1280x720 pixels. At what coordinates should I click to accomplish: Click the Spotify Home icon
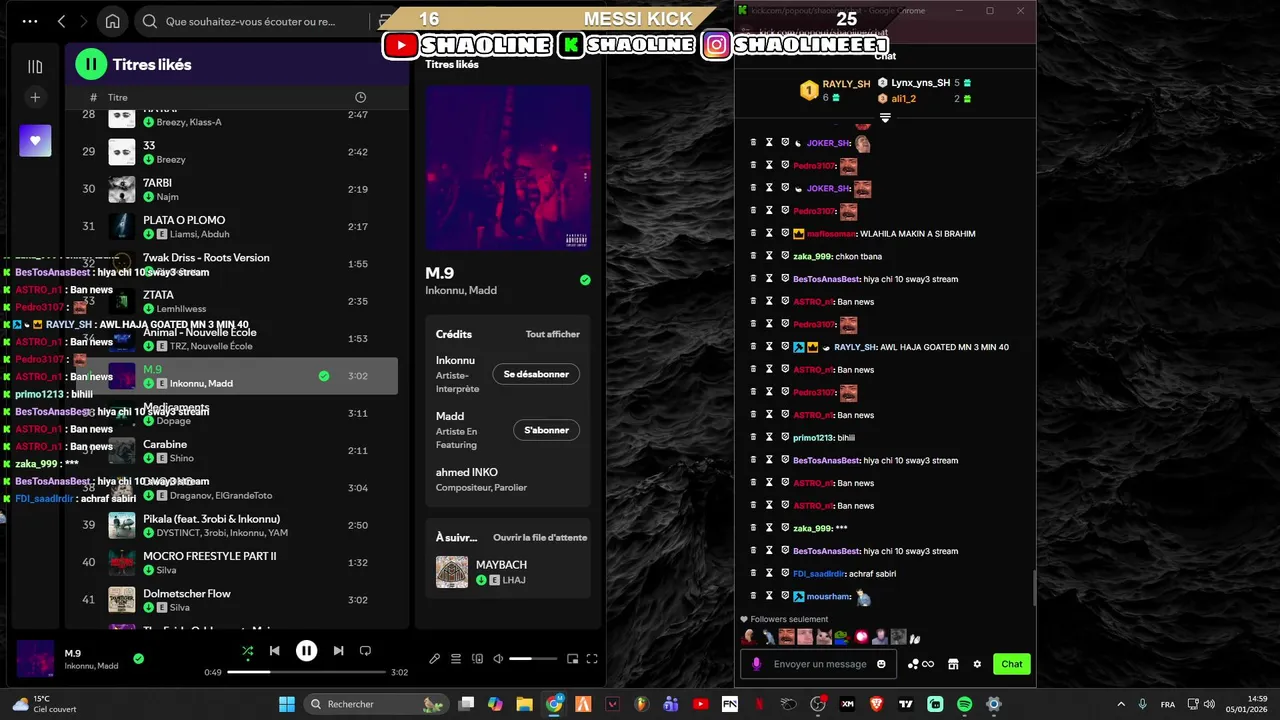click(x=113, y=21)
